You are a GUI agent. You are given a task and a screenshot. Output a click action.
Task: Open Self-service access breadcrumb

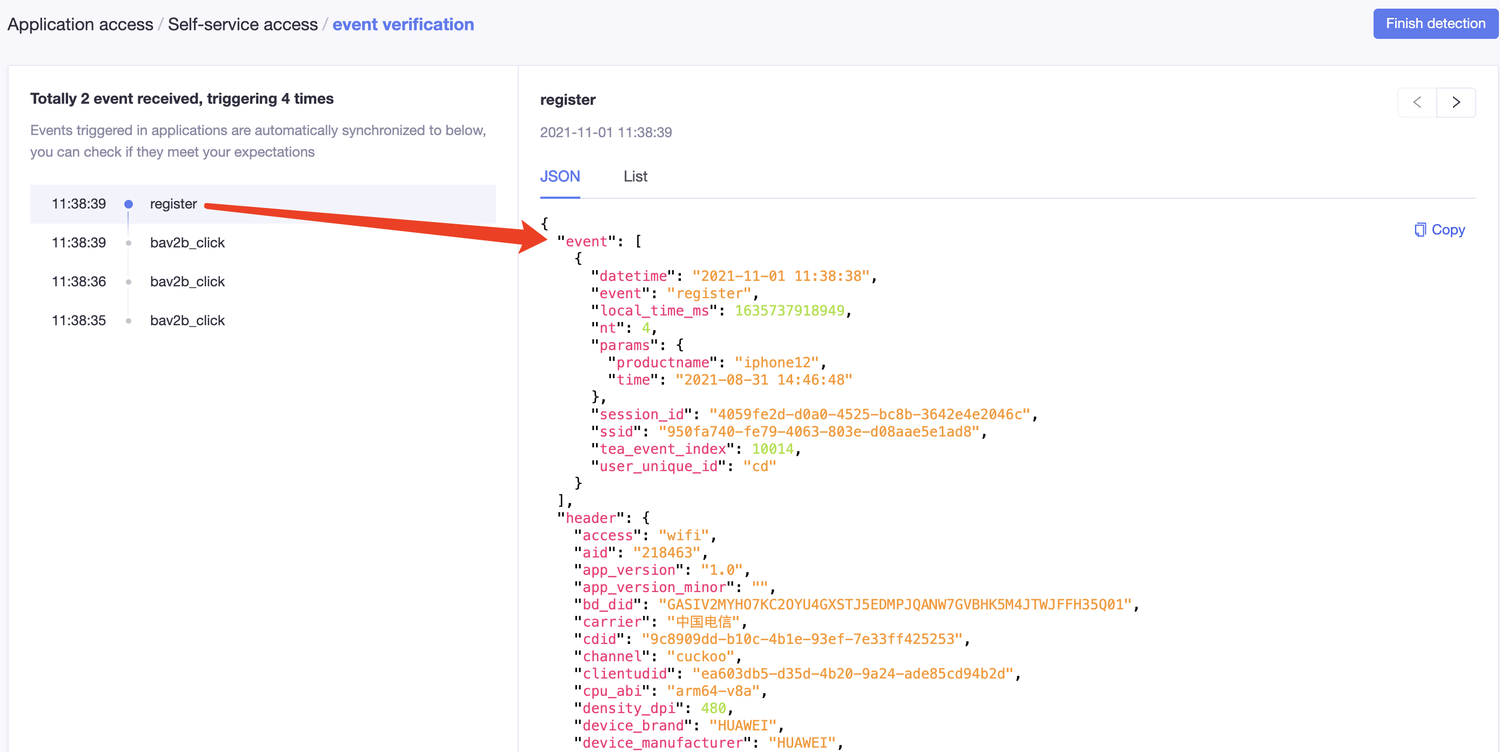tap(243, 24)
